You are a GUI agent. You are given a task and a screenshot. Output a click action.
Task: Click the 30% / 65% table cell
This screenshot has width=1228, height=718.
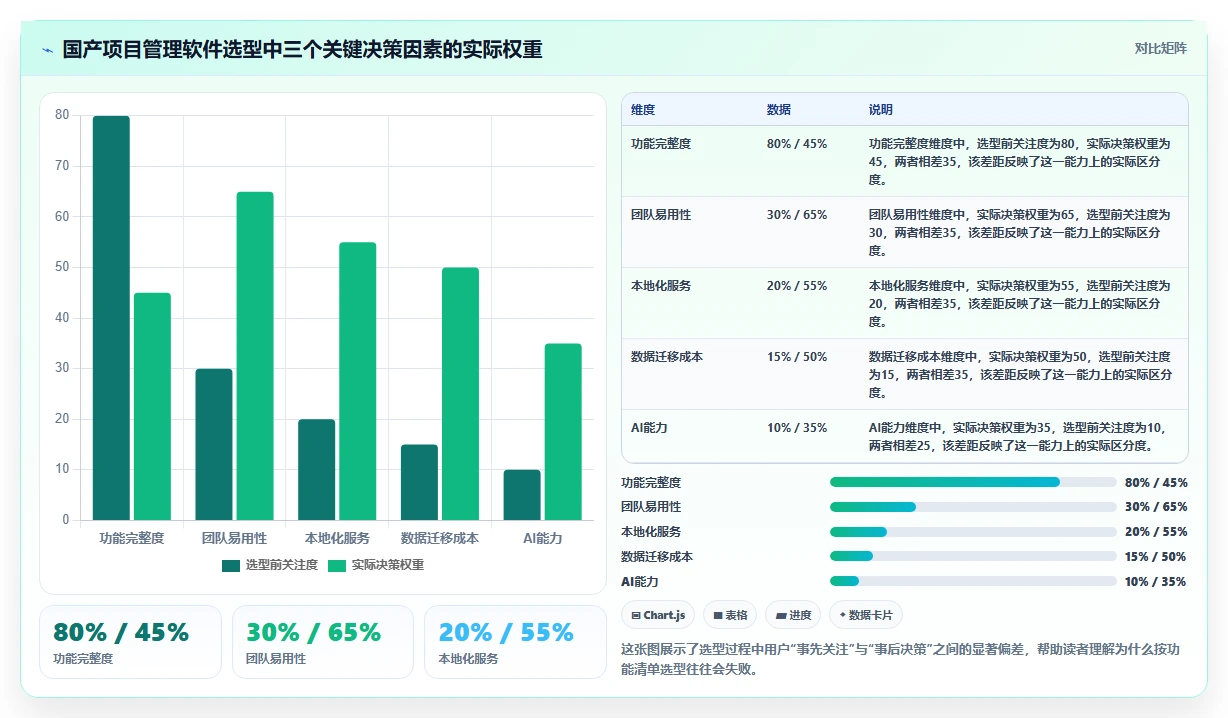797,215
